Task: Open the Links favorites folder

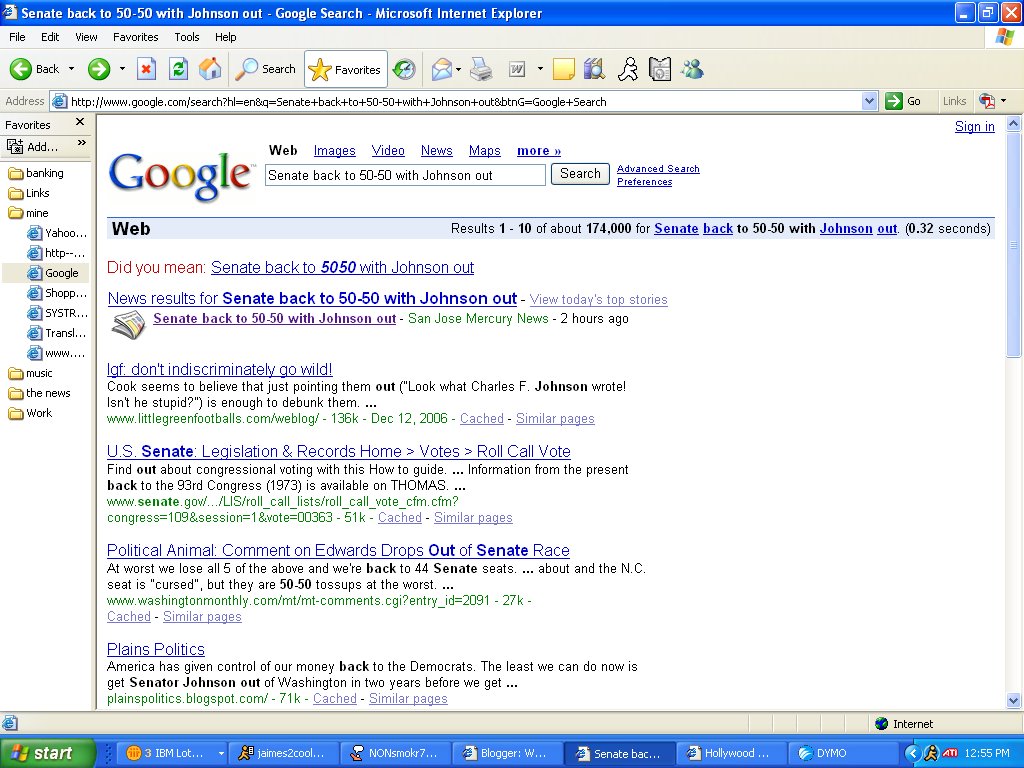Action: tap(29, 193)
